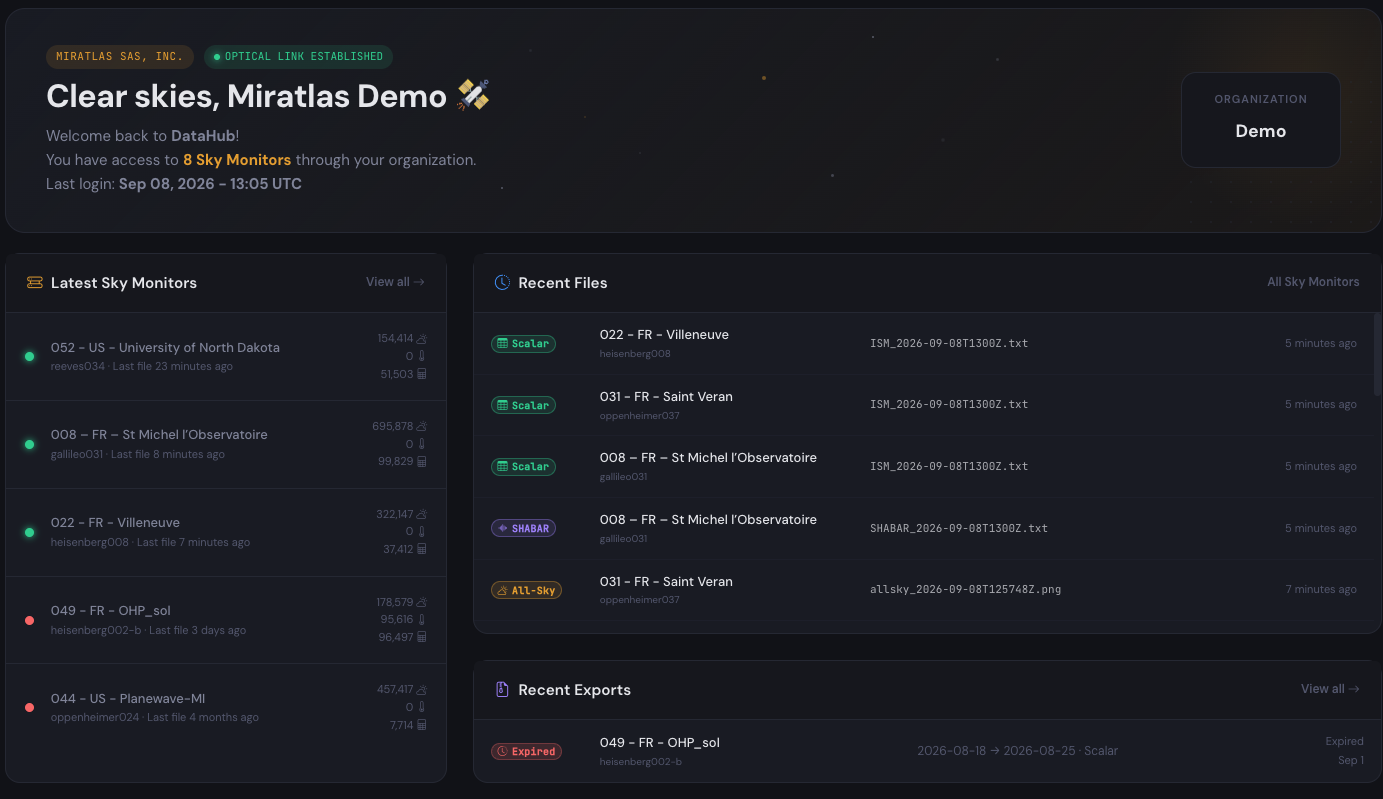Image resolution: width=1383 pixels, height=799 pixels.
Task: Click the cloud-sun icon next to 695,878
Action: 422,426
